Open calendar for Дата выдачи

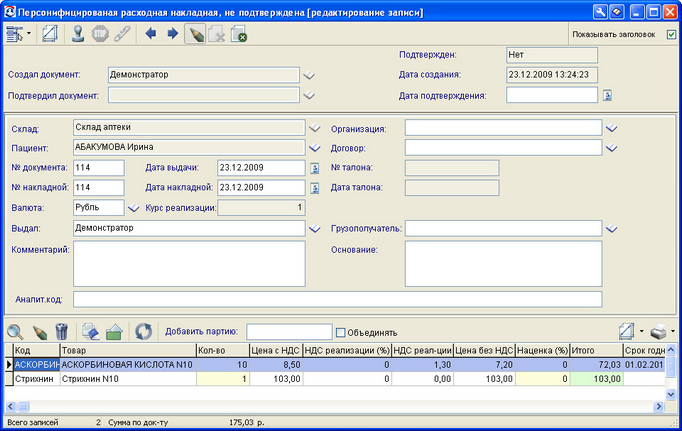tap(315, 168)
